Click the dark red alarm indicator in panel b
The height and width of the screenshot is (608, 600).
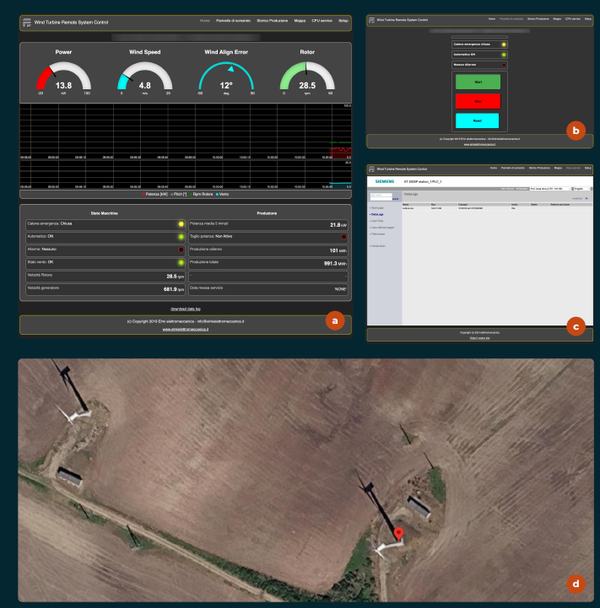(503, 65)
